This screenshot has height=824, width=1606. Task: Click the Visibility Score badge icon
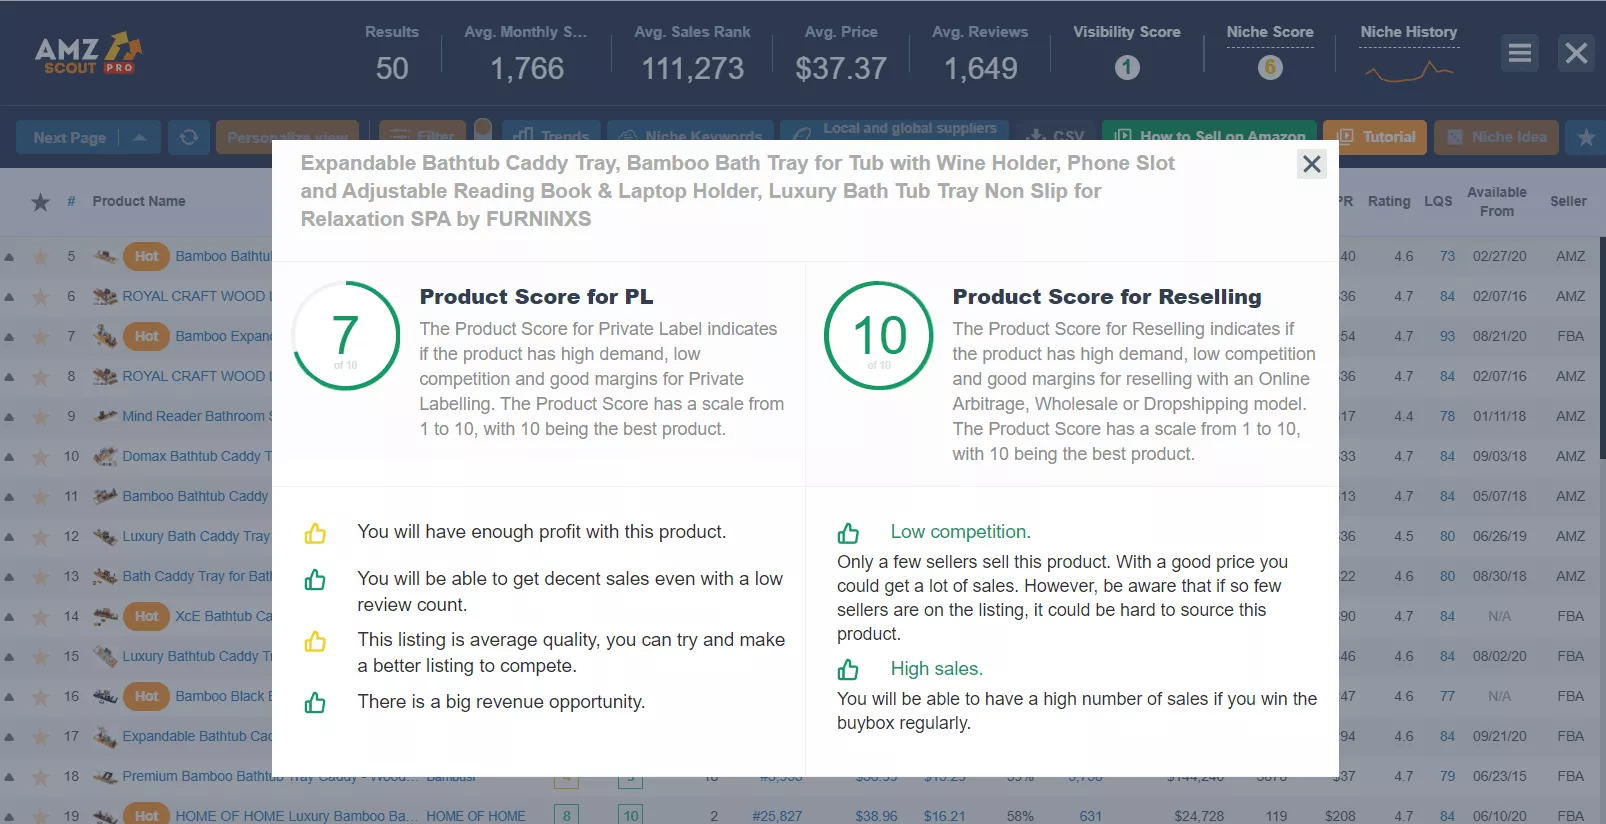click(x=1127, y=68)
